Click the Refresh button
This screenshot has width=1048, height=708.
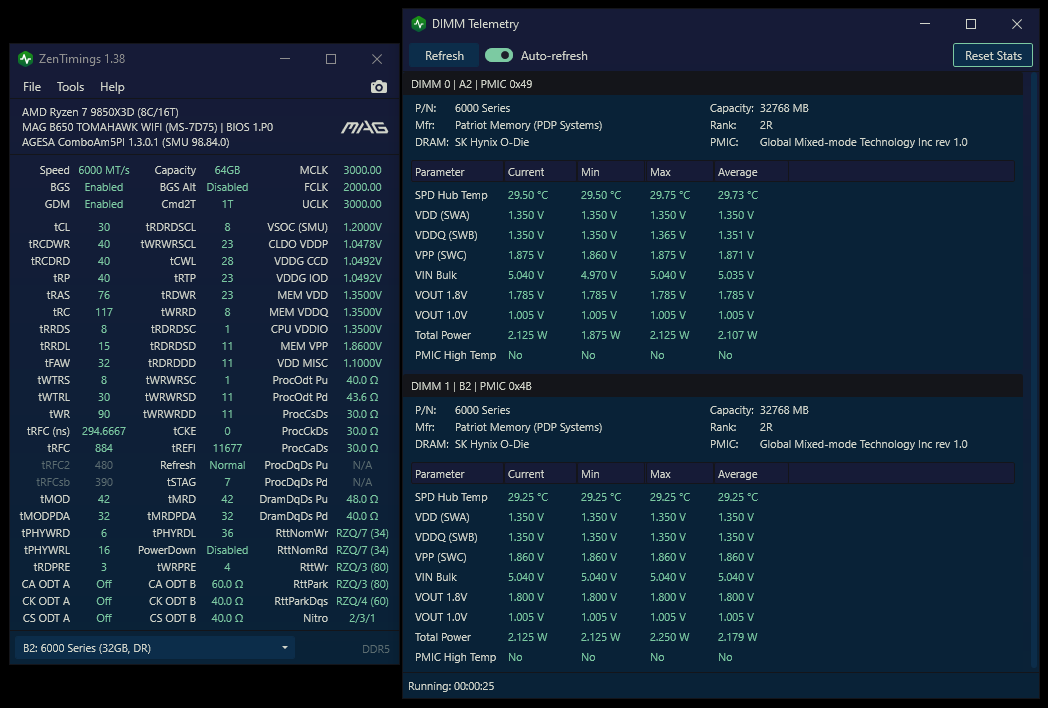(444, 55)
